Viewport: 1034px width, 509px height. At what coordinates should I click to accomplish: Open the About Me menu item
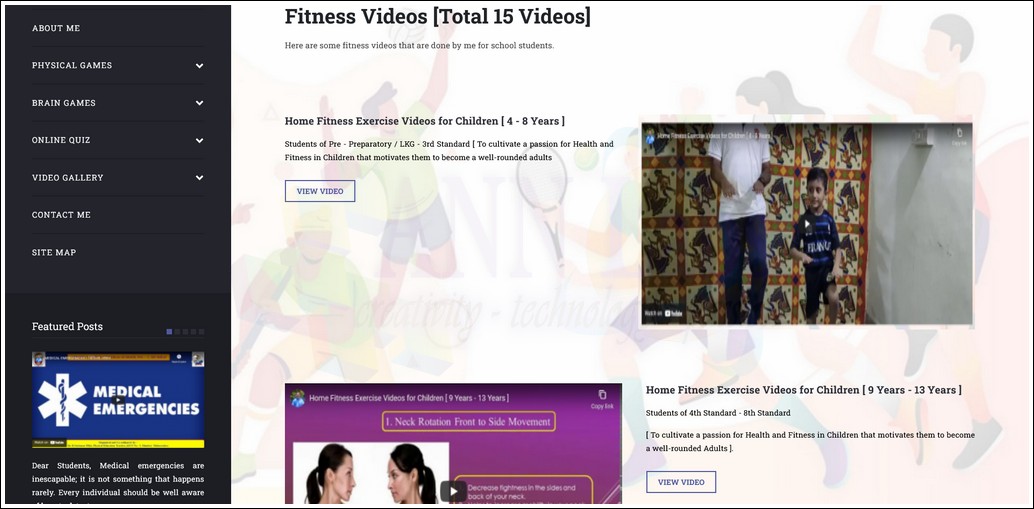point(56,28)
